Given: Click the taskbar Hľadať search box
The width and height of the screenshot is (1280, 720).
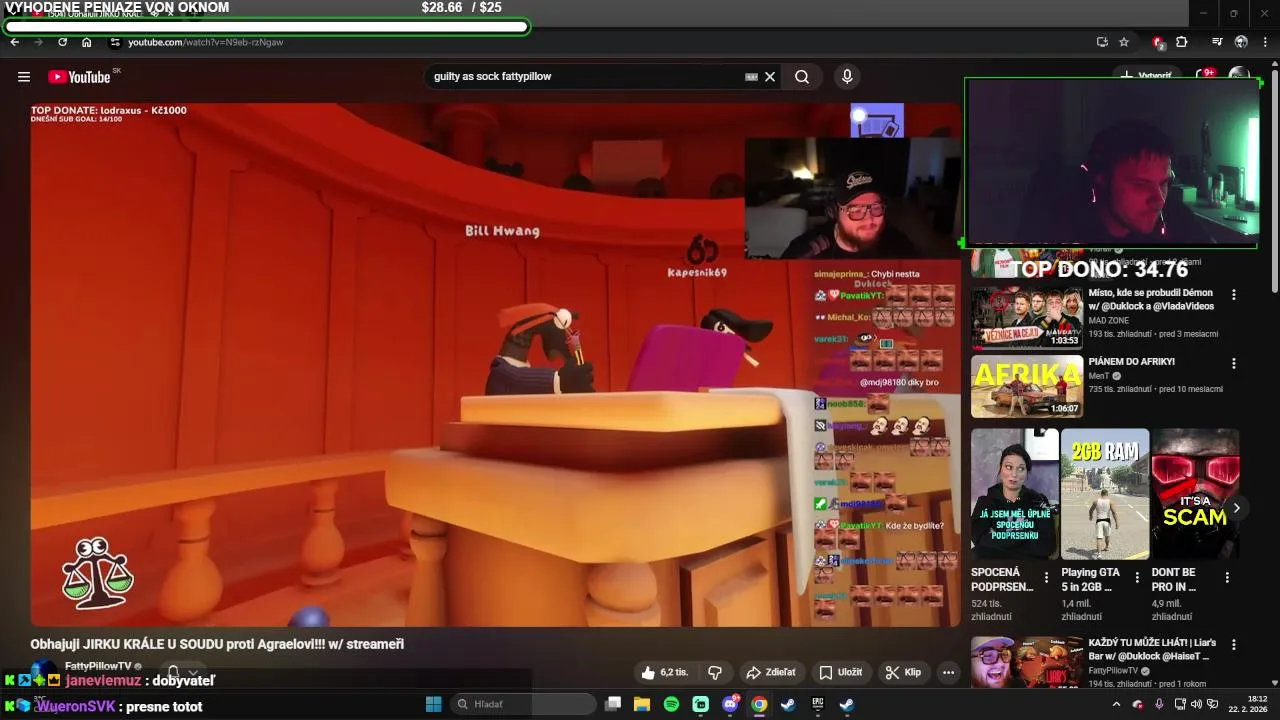Looking at the screenshot, I should click(x=523, y=704).
